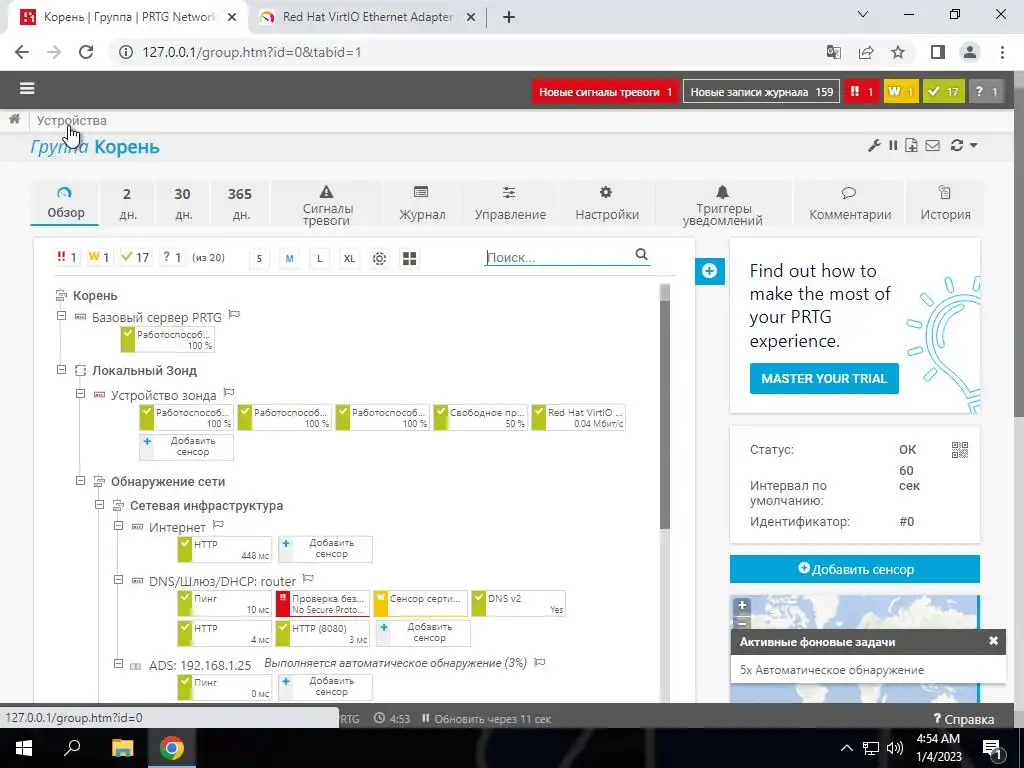Viewport: 1024px width, 768px height.
Task: Collapse Устройство зонда node
Action: click(x=80, y=394)
